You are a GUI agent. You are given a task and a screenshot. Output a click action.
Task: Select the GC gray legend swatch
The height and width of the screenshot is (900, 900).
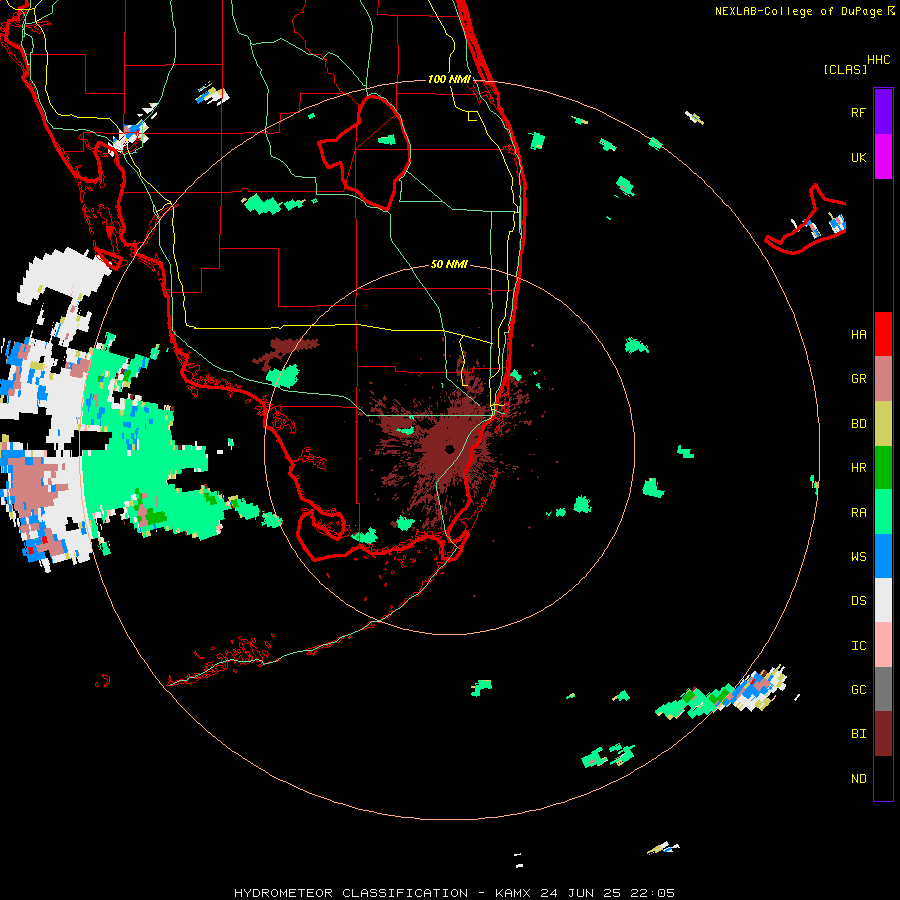883,689
